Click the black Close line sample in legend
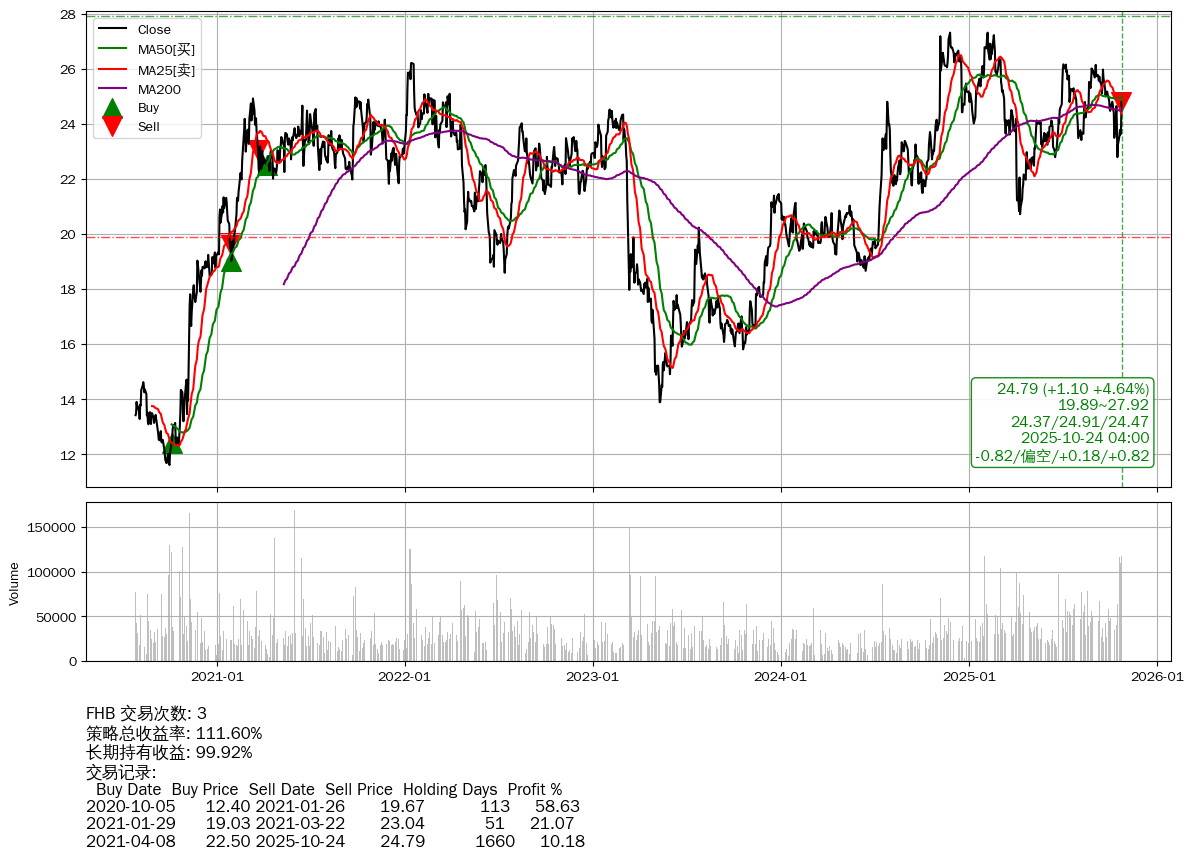 point(113,30)
